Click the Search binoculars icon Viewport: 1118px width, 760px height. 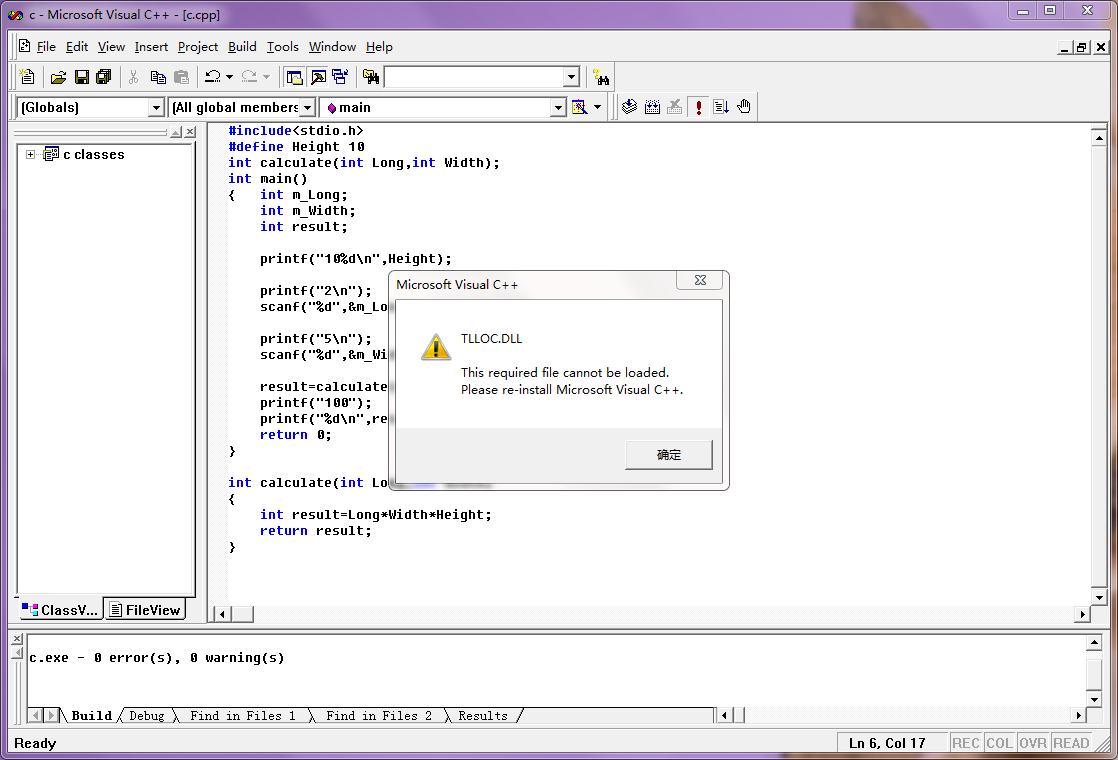tap(601, 77)
